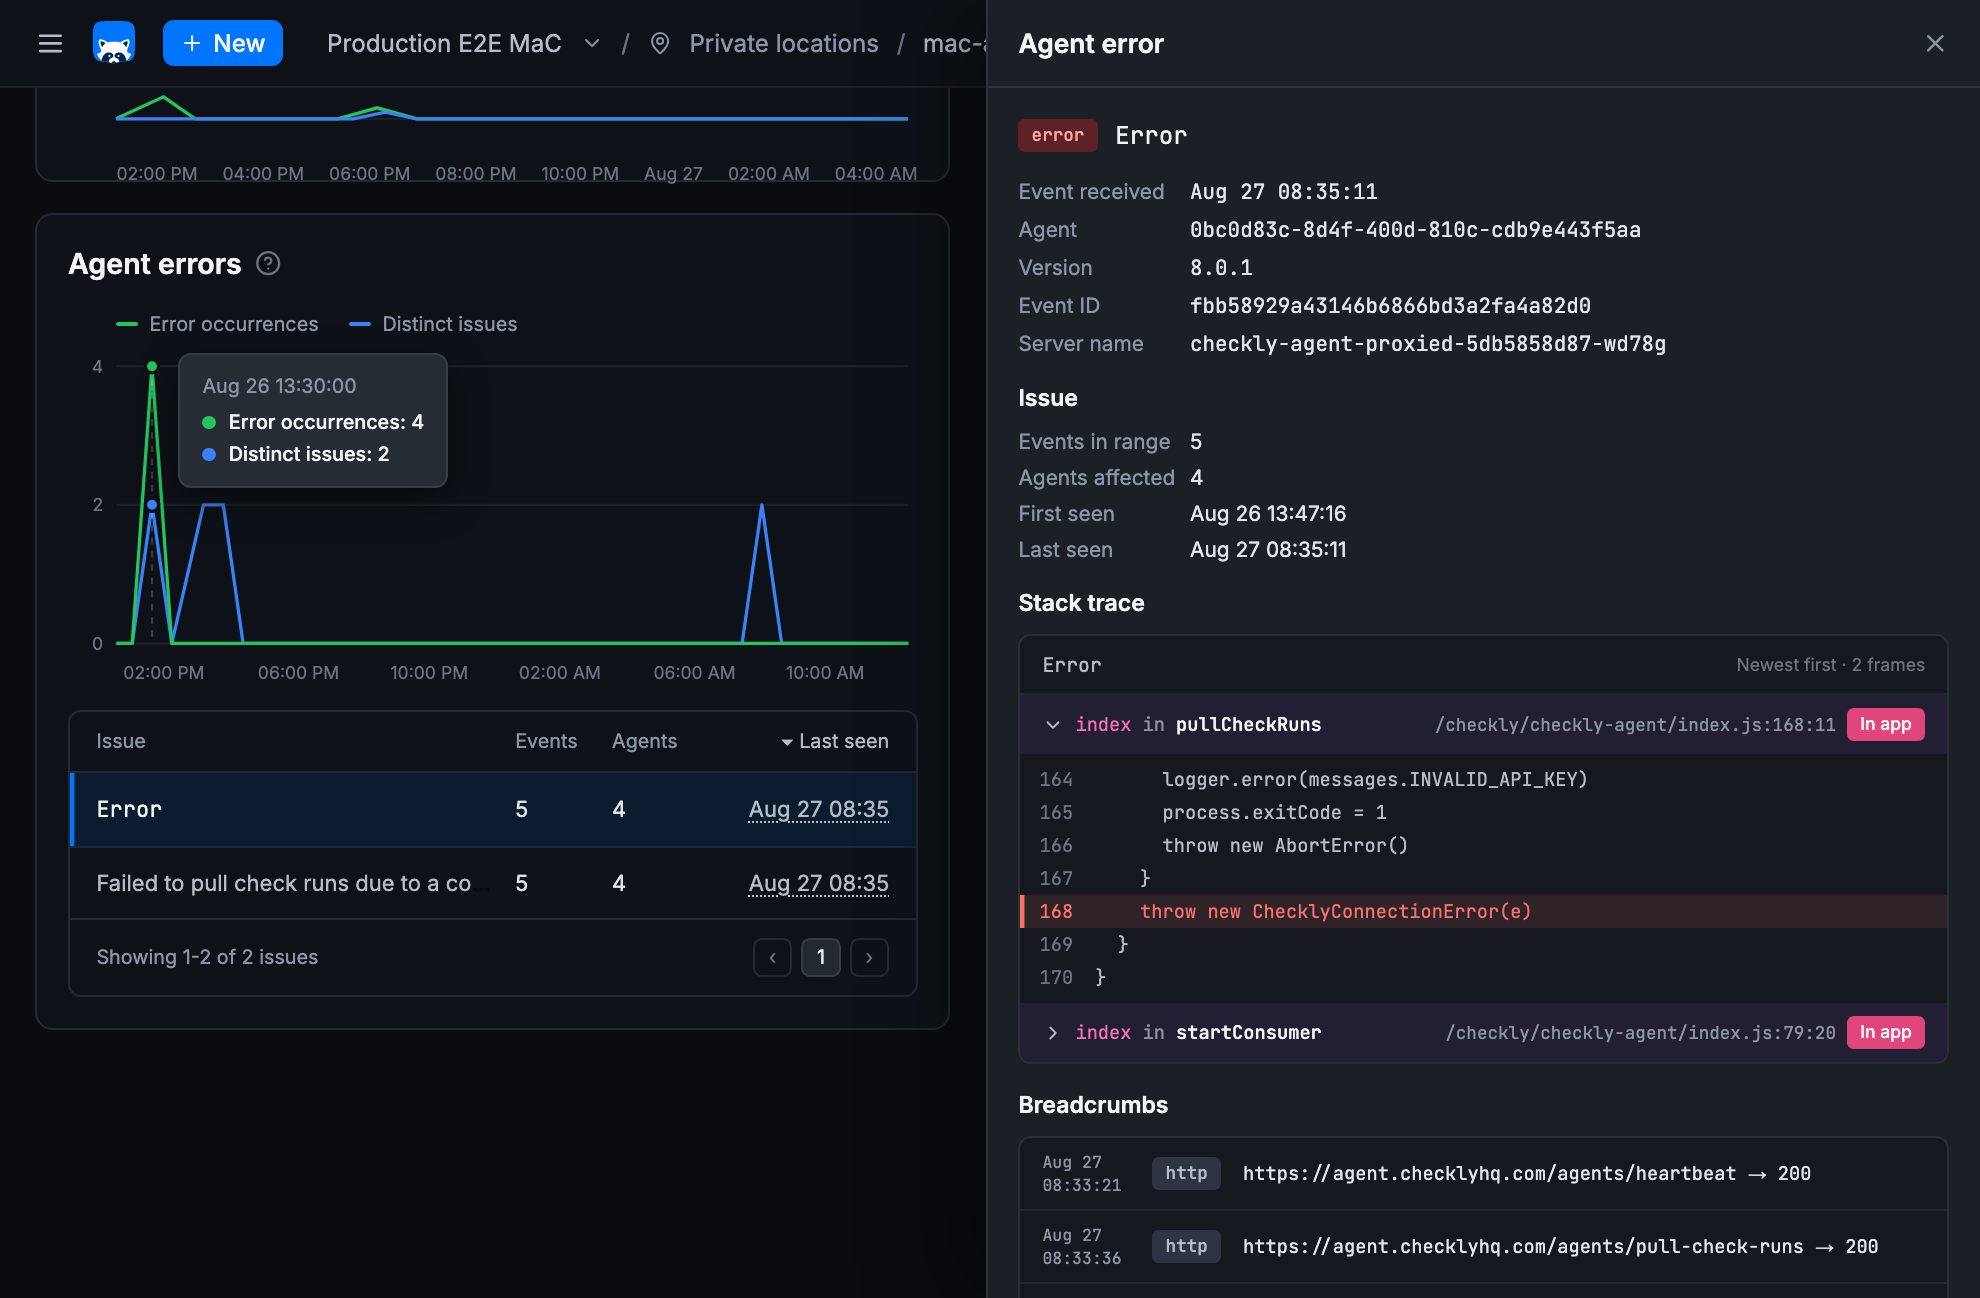Click the Newest first 2 frames label
This screenshot has width=1980, height=1298.
pyautogui.click(x=1830, y=665)
